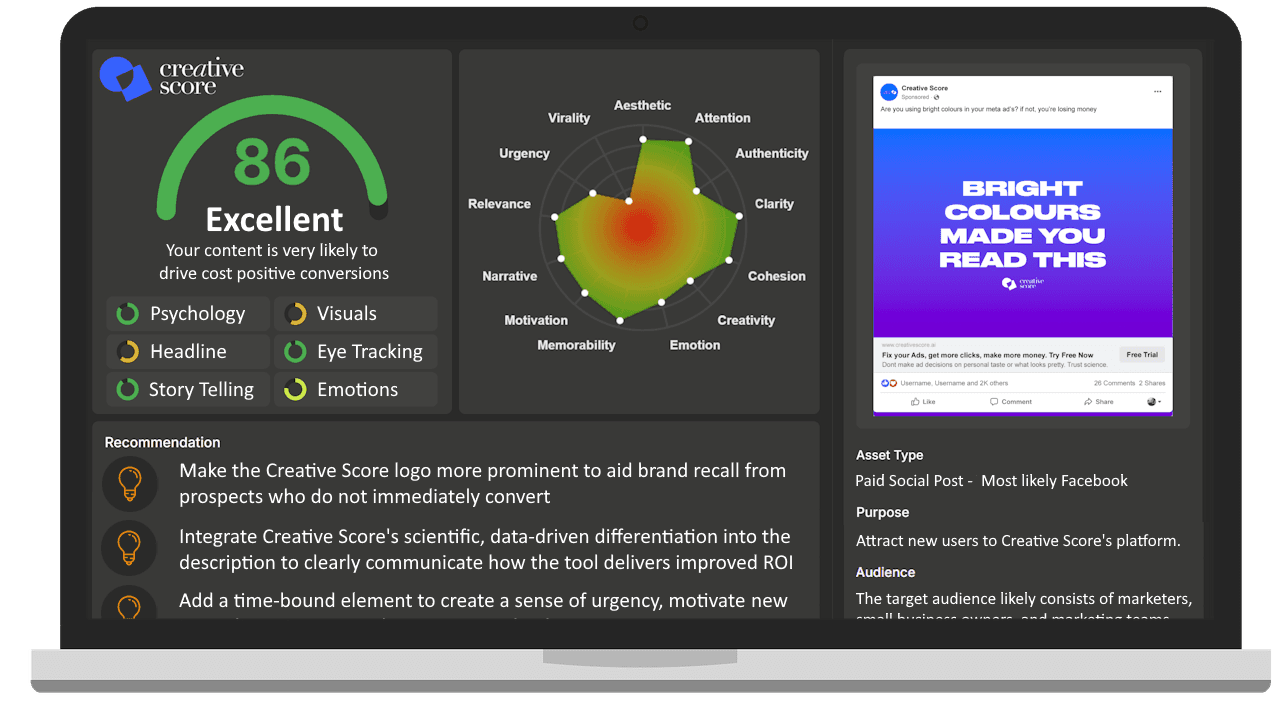The height and width of the screenshot is (720, 1280).
Task: Select the Relevance label on the radar chart
Action: point(499,203)
